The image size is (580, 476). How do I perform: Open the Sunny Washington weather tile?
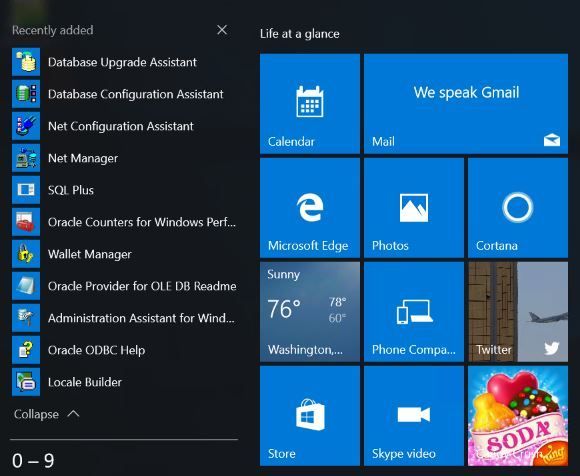pyautogui.click(x=310, y=312)
